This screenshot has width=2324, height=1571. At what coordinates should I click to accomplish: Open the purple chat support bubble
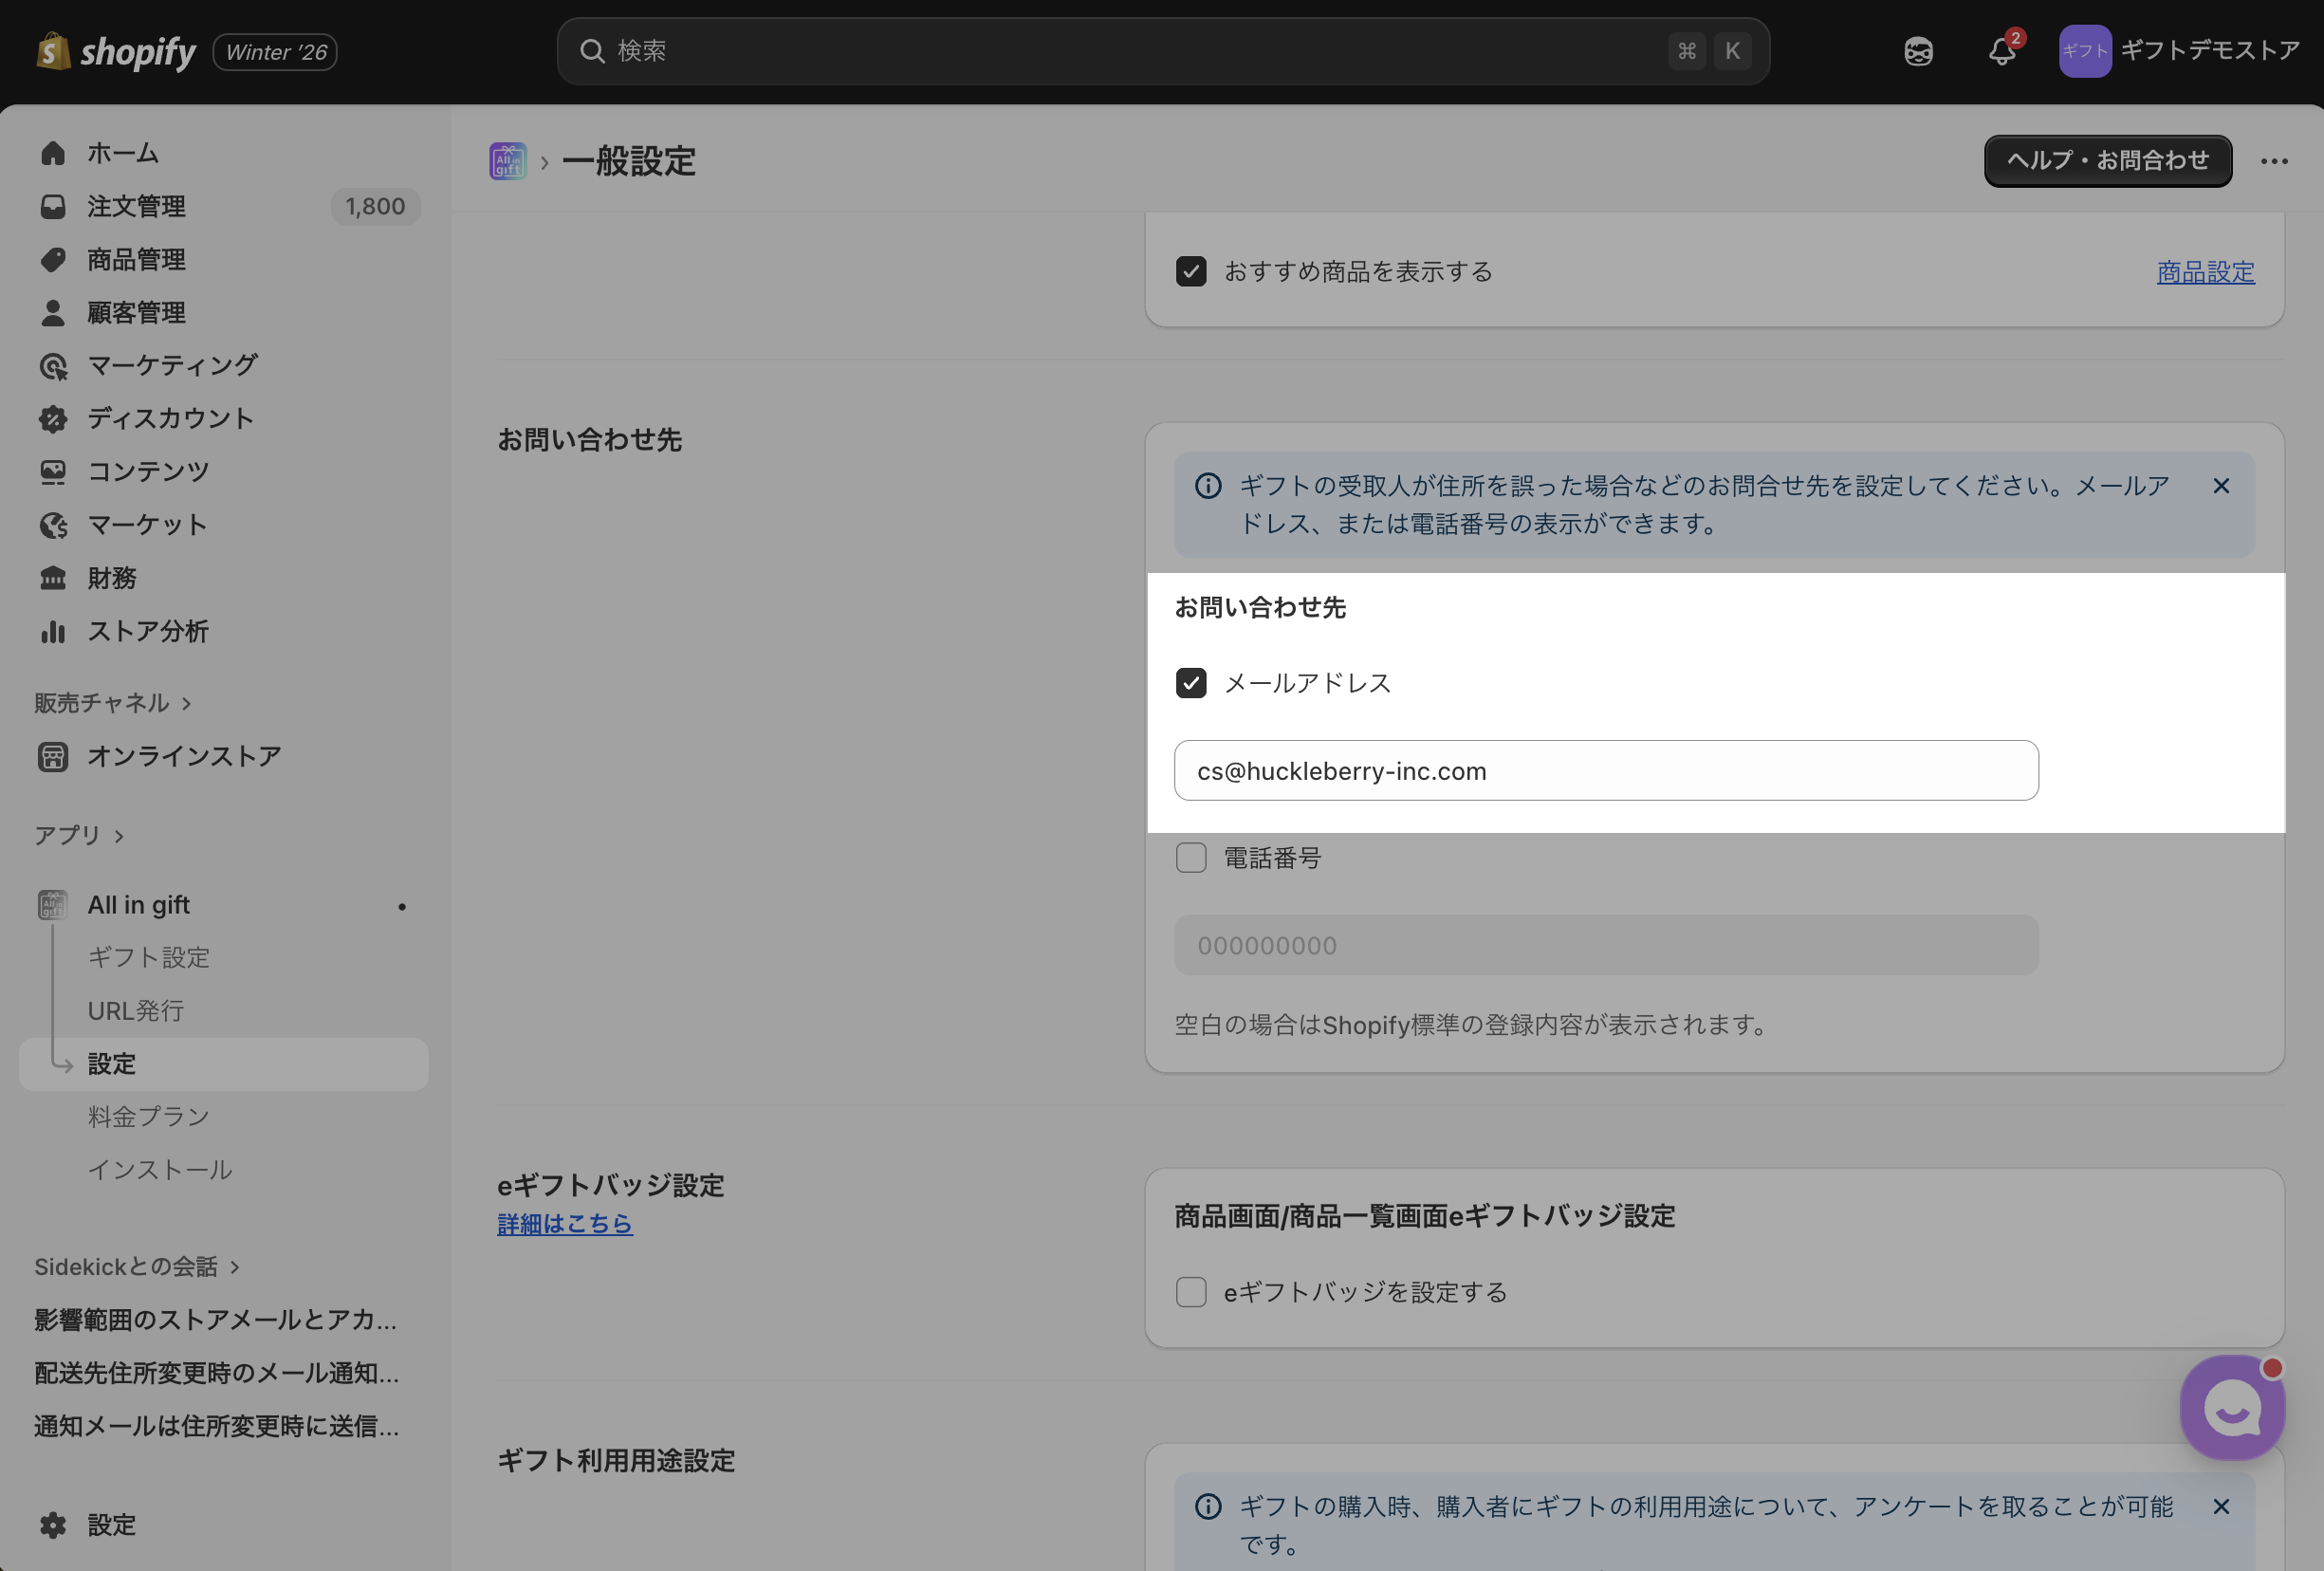[2231, 1407]
